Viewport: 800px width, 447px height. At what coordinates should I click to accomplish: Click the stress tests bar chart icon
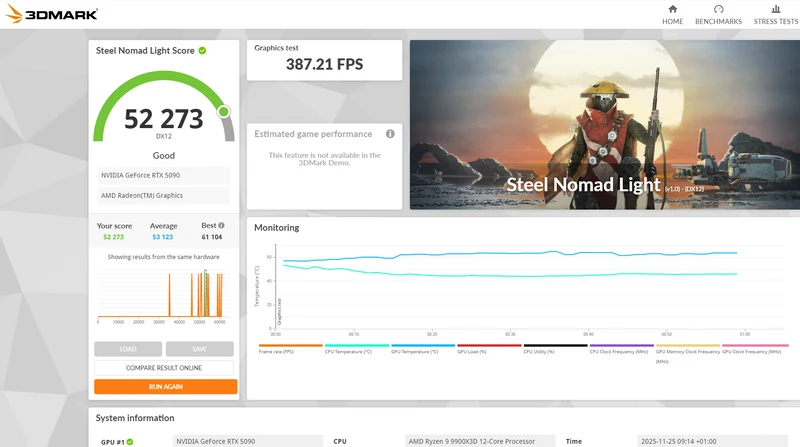pos(776,9)
